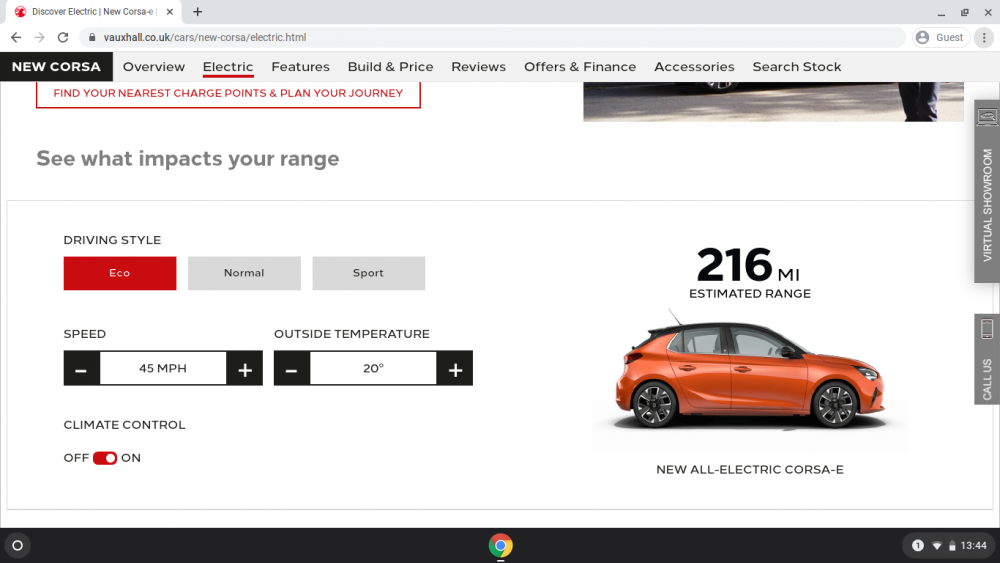Click the address bar URL
The height and width of the screenshot is (563, 1000).
(205, 38)
